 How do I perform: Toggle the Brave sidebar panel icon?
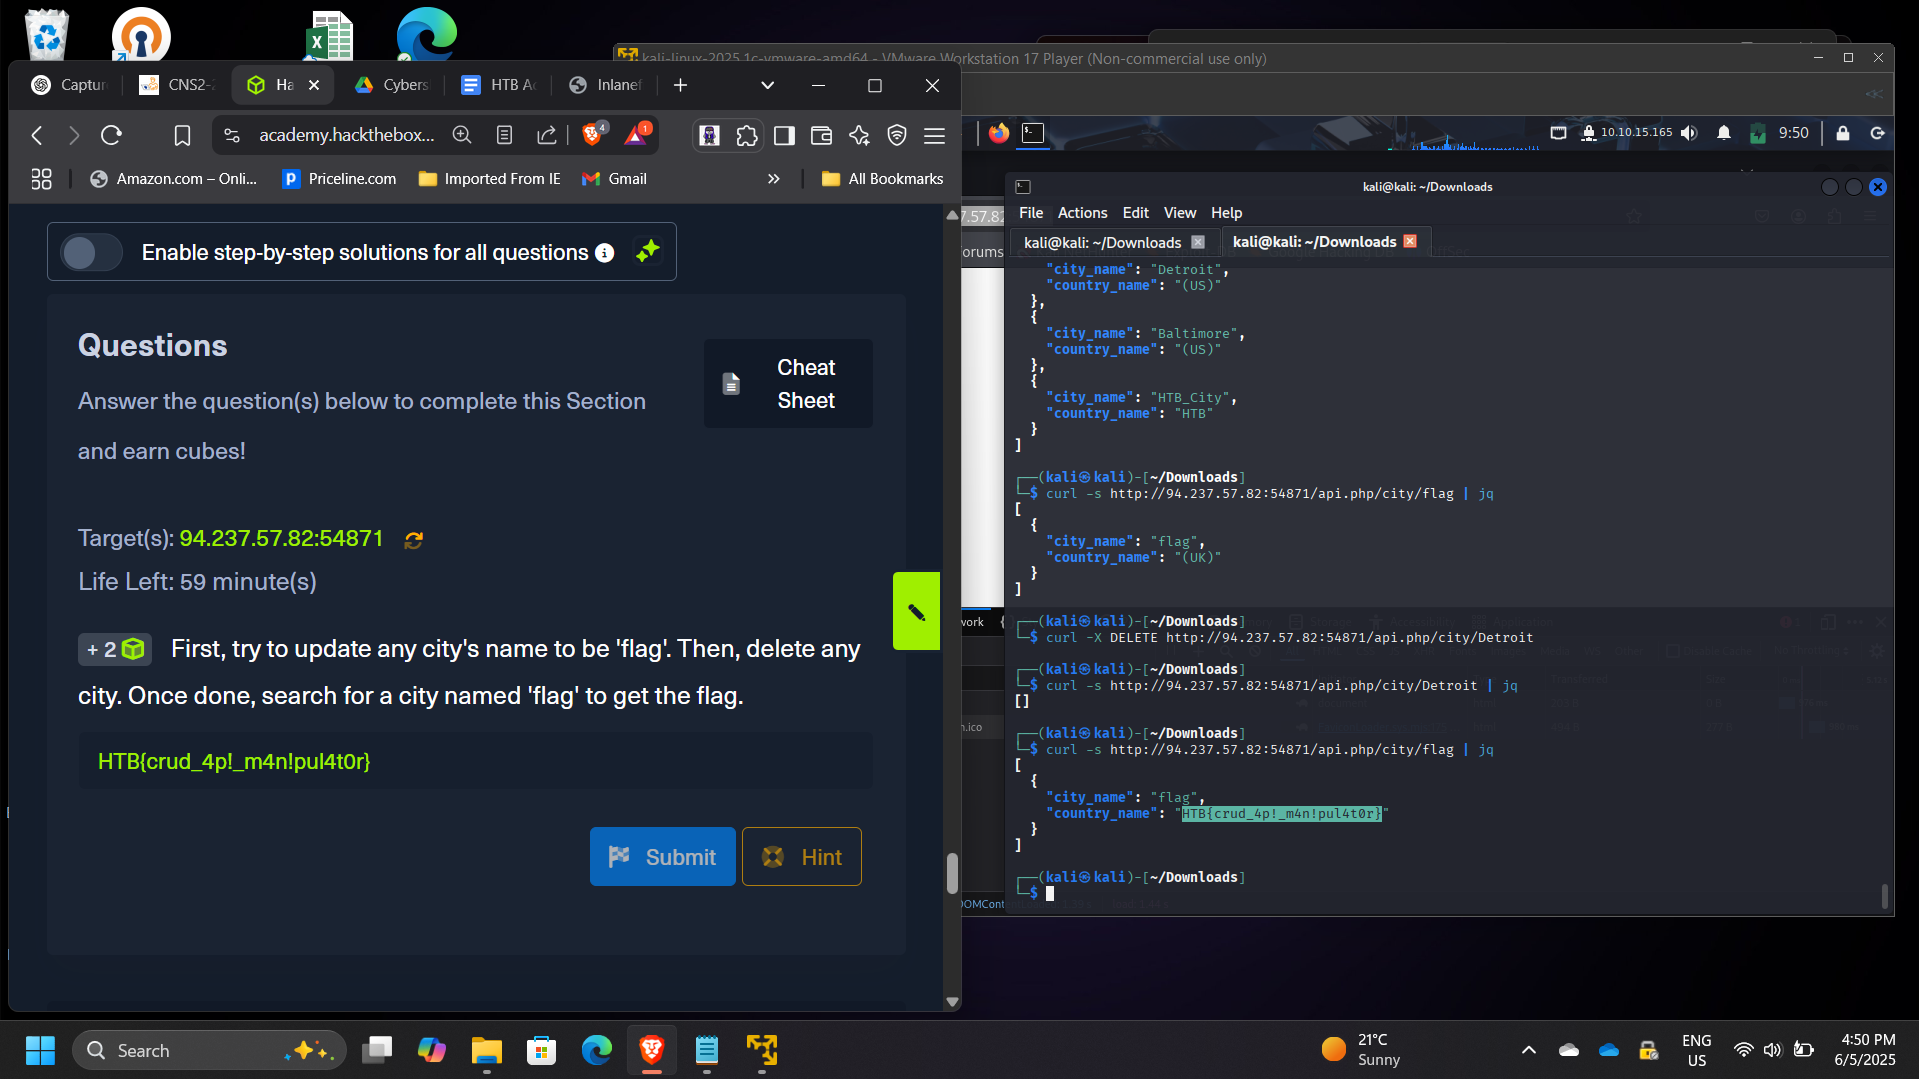pos(784,135)
